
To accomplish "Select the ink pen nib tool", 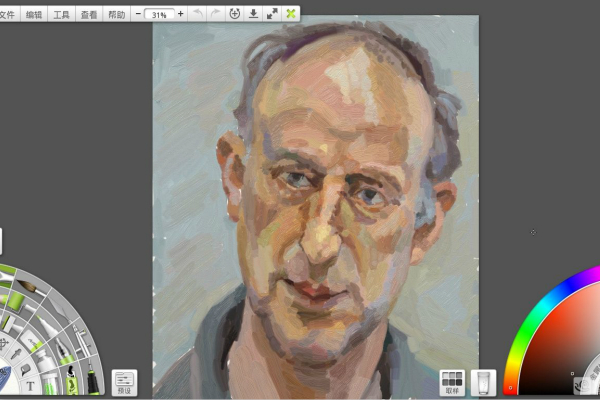I will (x=63, y=352).
